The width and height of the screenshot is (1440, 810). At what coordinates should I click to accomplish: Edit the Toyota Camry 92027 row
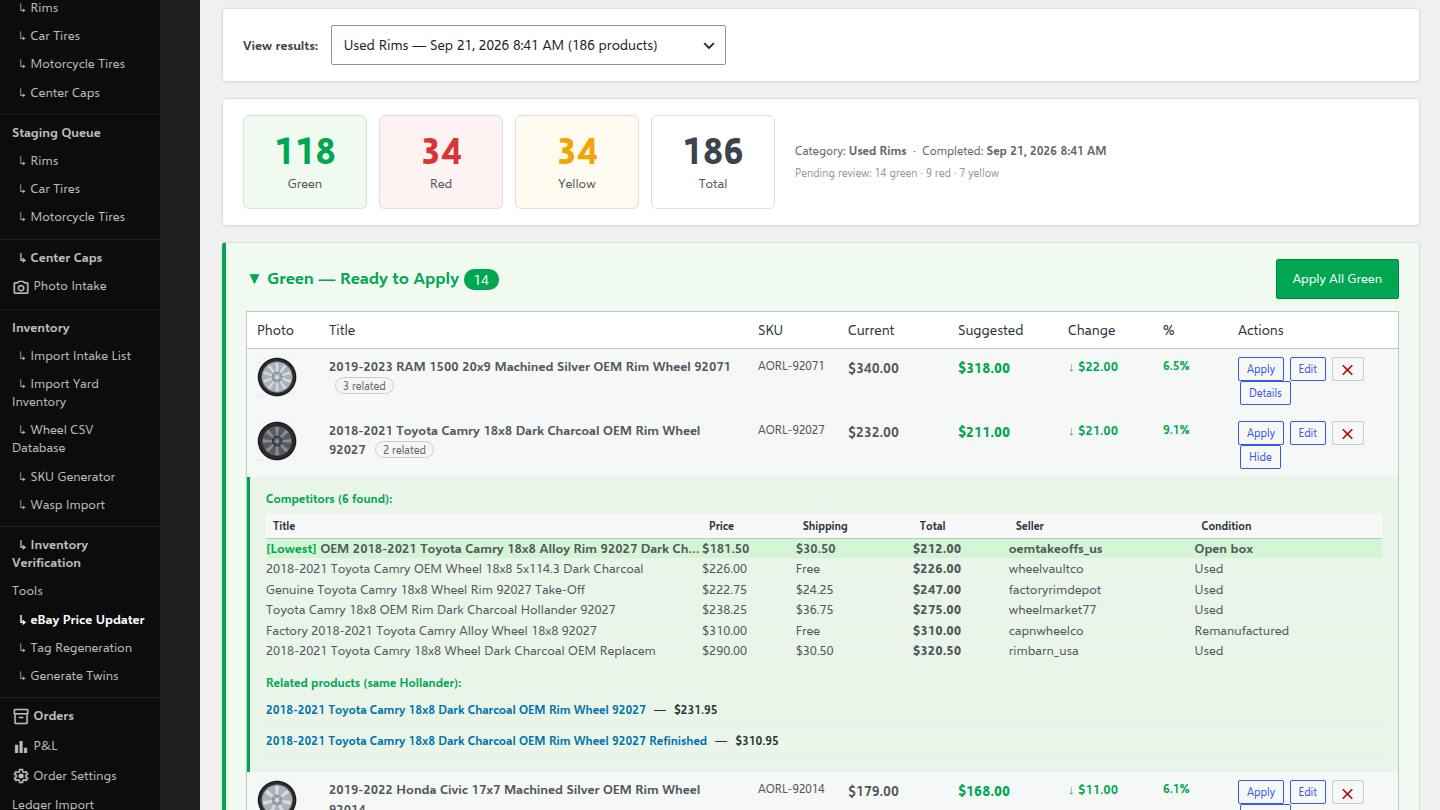[x=1307, y=433]
